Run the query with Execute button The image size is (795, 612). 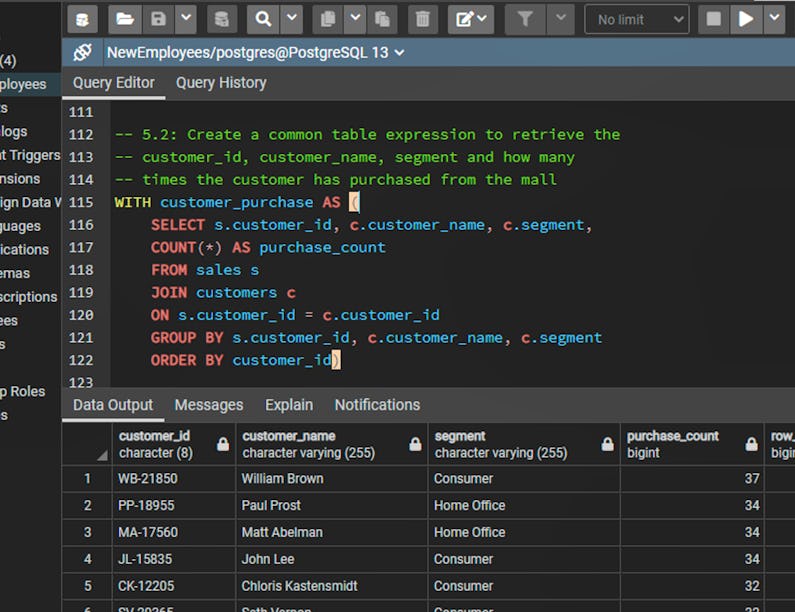(x=745, y=19)
